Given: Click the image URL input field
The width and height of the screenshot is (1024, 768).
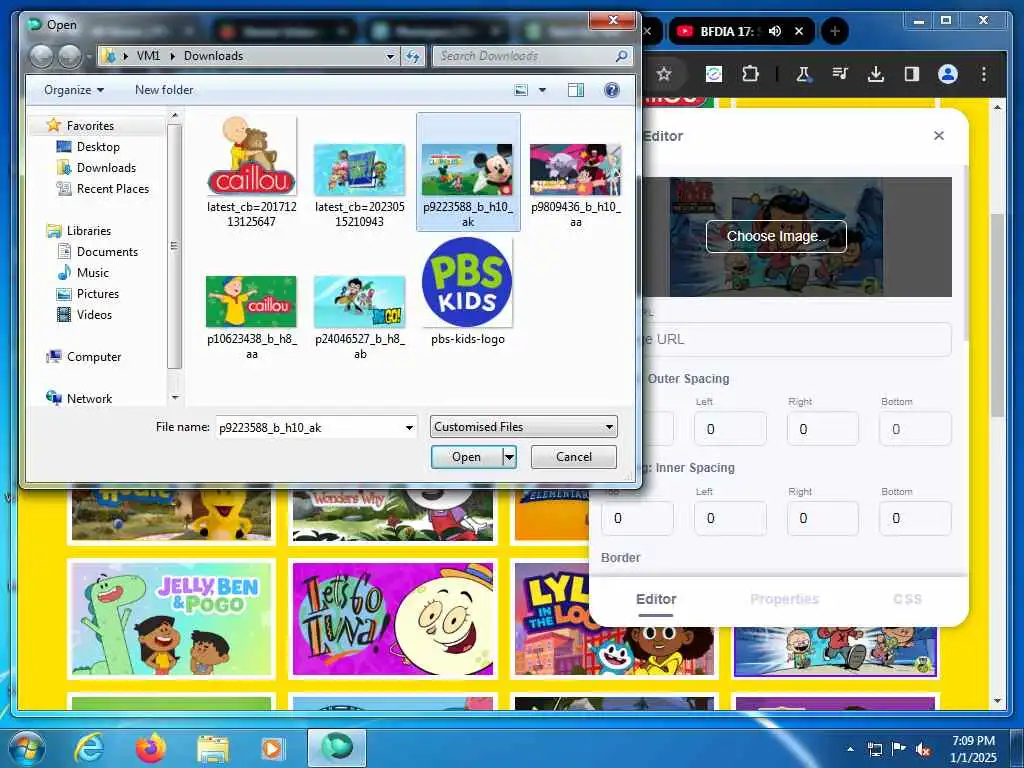Looking at the screenshot, I should coord(795,340).
